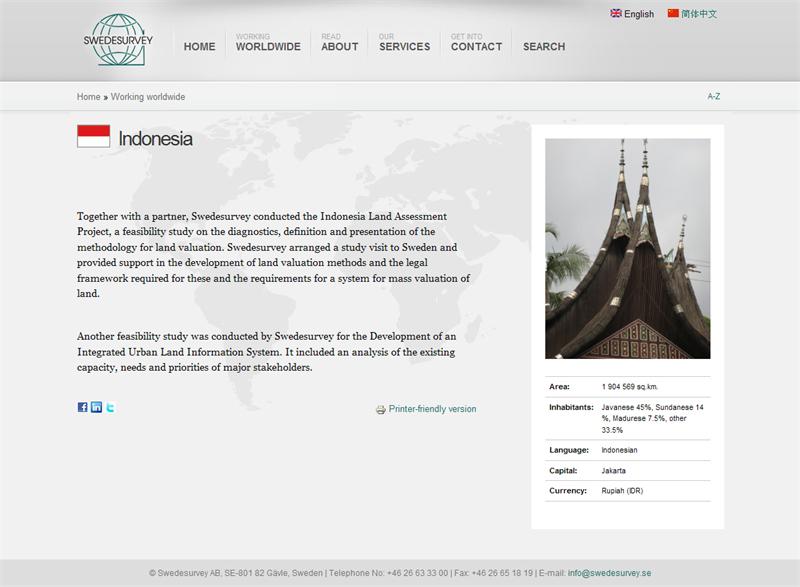The height and width of the screenshot is (587, 800).
Task: Share page on Facebook
Action: tap(83, 407)
